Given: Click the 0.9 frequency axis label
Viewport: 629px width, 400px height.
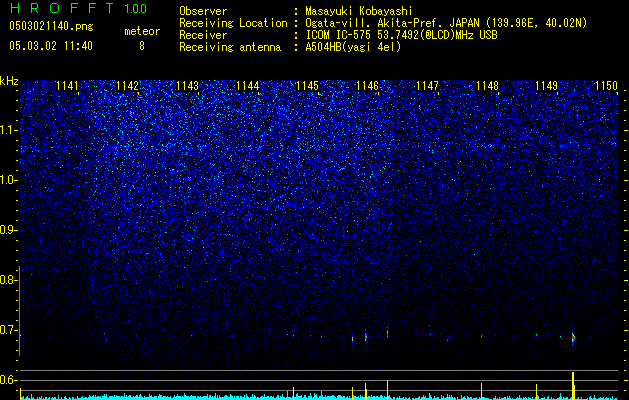Looking at the screenshot, I should (x=8, y=230).
